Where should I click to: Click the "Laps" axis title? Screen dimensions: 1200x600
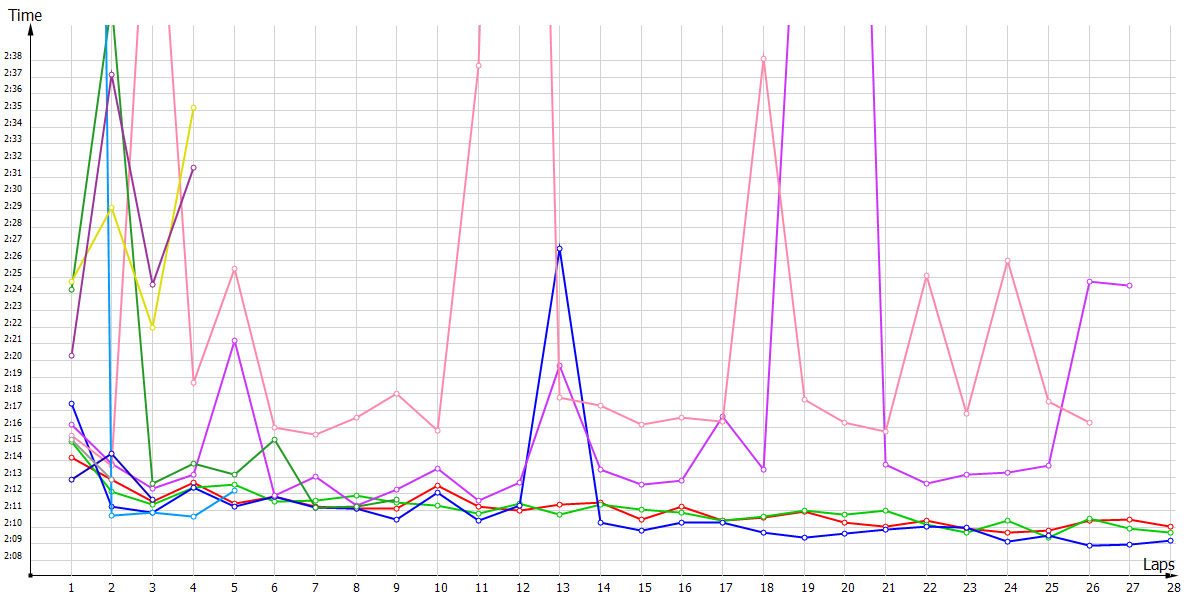[x=1158, y=565]
